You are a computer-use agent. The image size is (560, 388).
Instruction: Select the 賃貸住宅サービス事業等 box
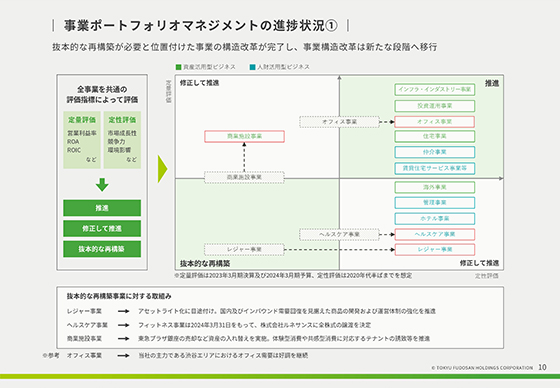pos(435,168)
